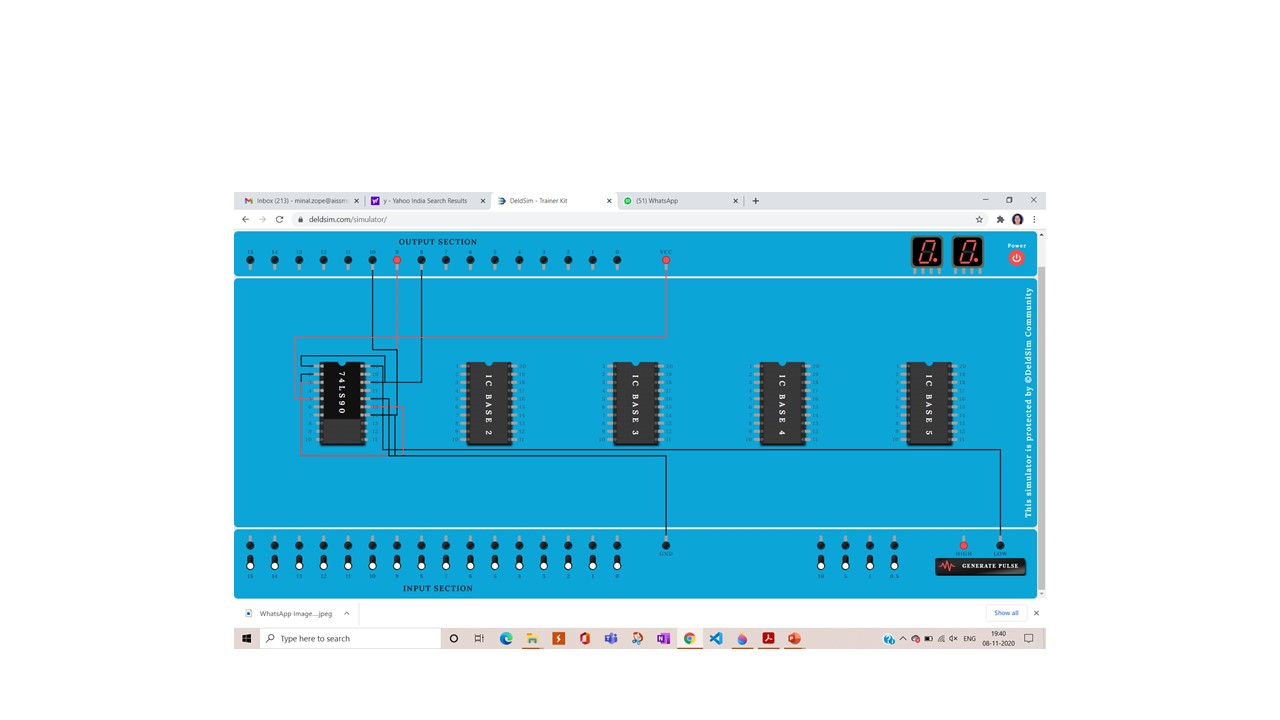Select the 74LS90 IC chip
1280x720 pixels.
point(343,400)
